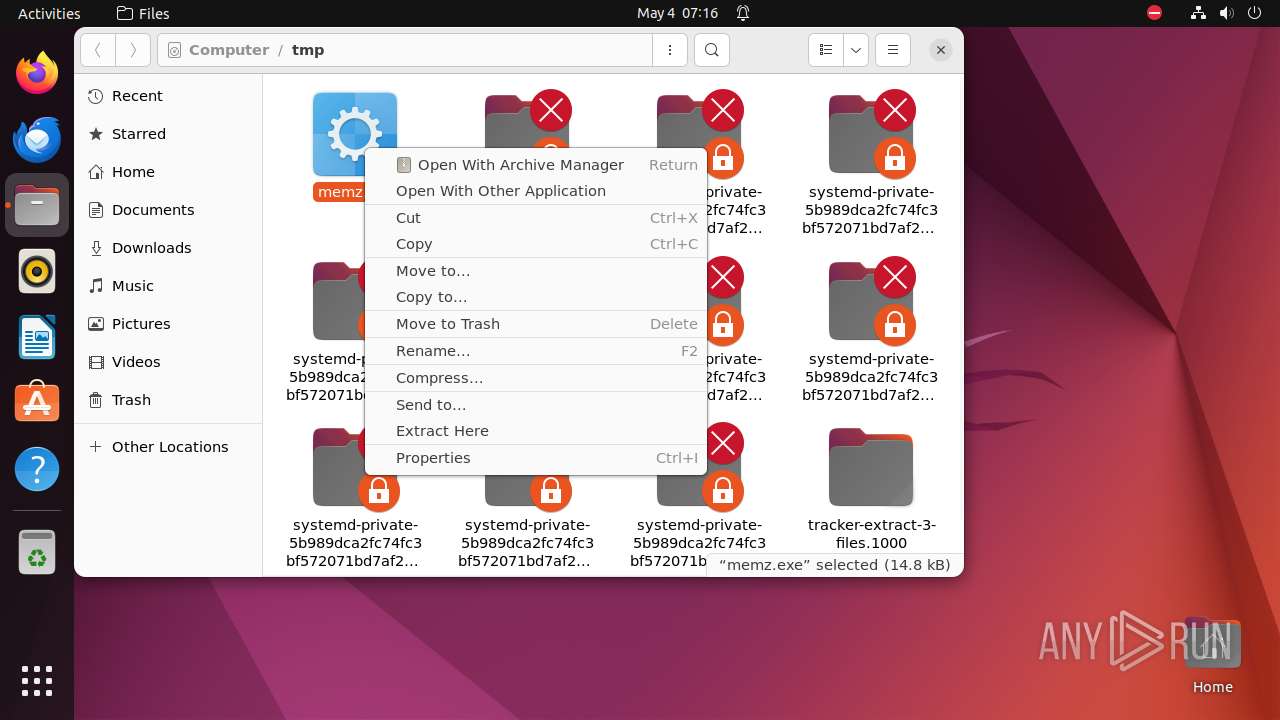Viewport: 1280px width, 720px height.
Task: Open Firefox from the dock
Action: pyautogui.click(x=37, y=72)
